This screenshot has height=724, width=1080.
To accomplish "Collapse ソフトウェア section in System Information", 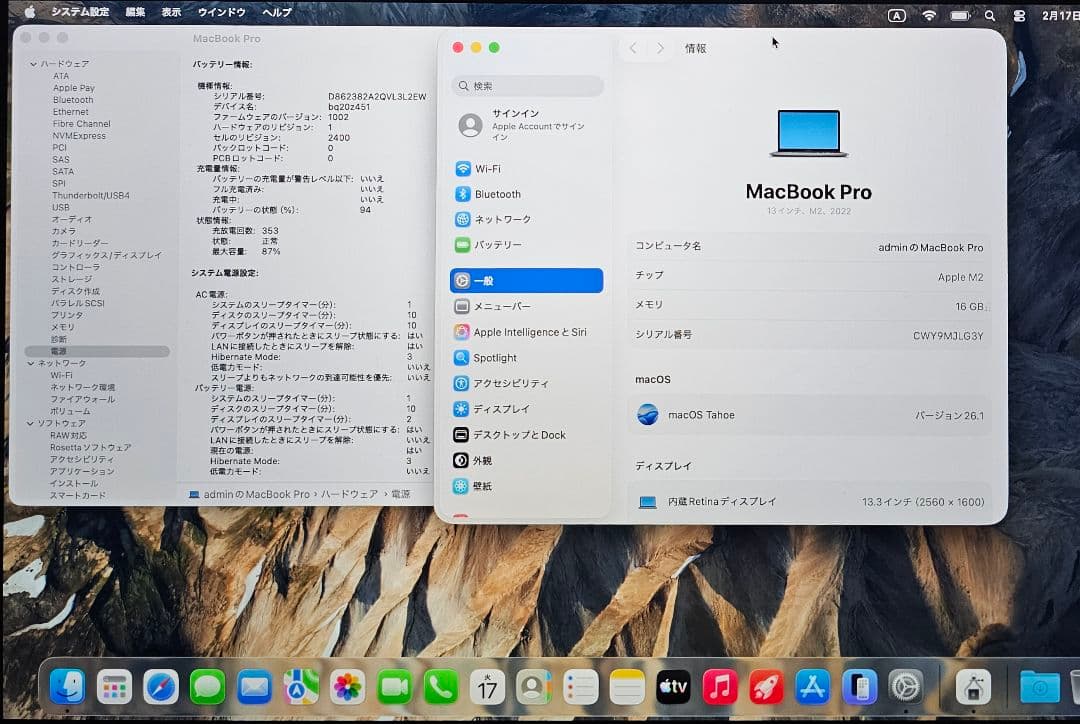I will [30, 423].
